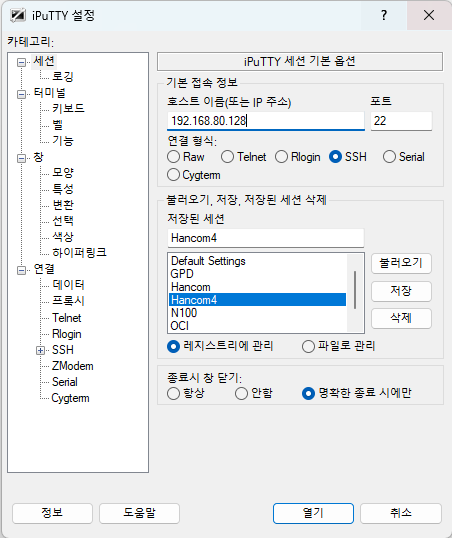Open the 색상 settings
Viewport: 452px width, 538px height.
pos(63,236)
